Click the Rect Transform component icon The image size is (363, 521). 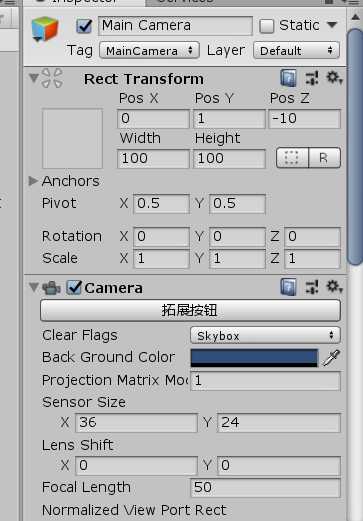52,78
